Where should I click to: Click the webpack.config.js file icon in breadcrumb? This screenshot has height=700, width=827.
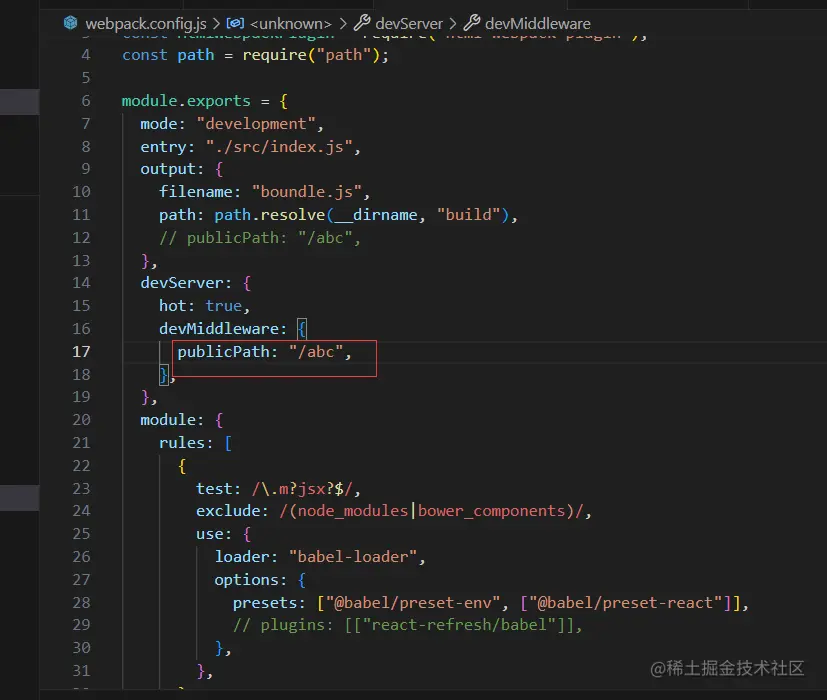(x=71, y=23)
